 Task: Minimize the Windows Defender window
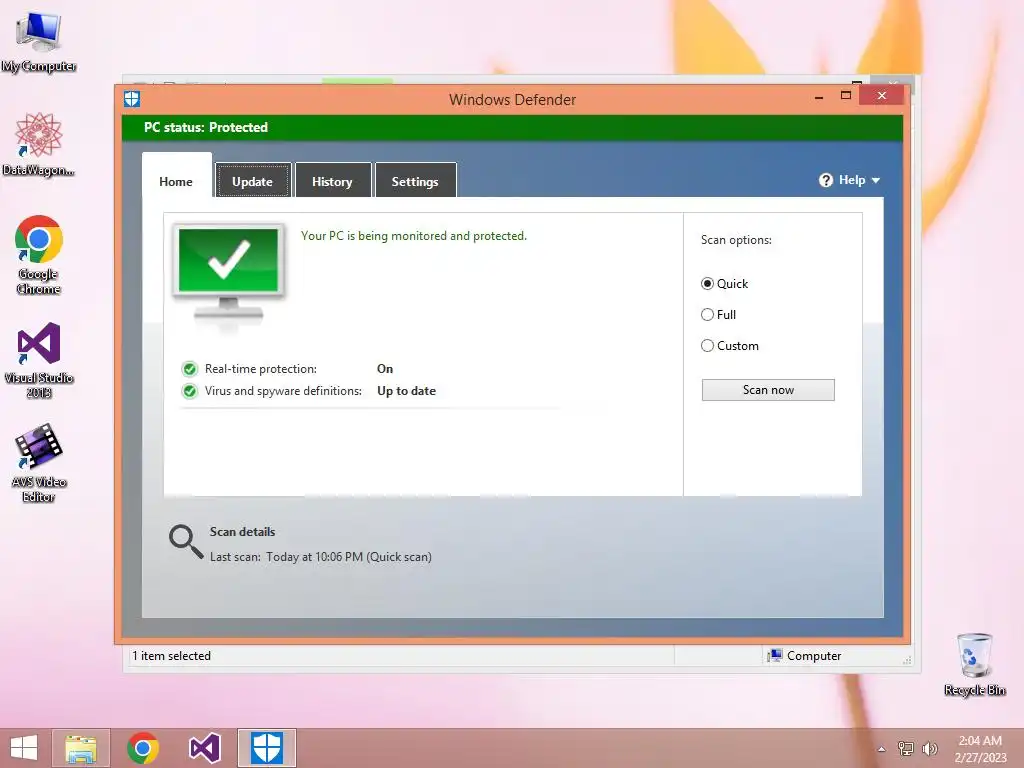coord(819,97)
